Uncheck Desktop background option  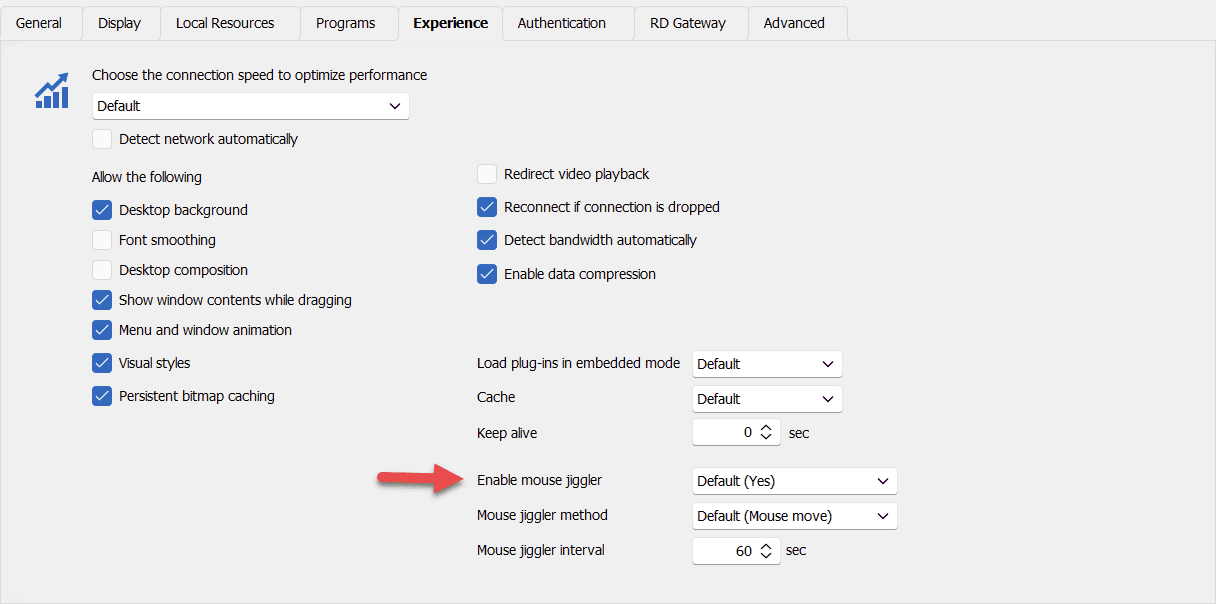click(x=102, y=210)
